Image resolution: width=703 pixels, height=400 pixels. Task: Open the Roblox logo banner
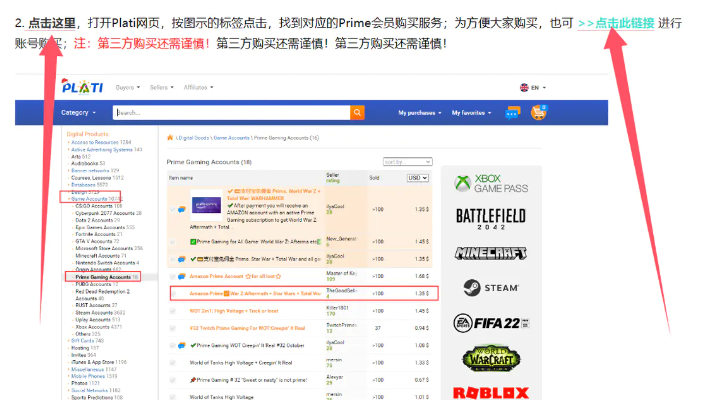click(x=491, y=393)
